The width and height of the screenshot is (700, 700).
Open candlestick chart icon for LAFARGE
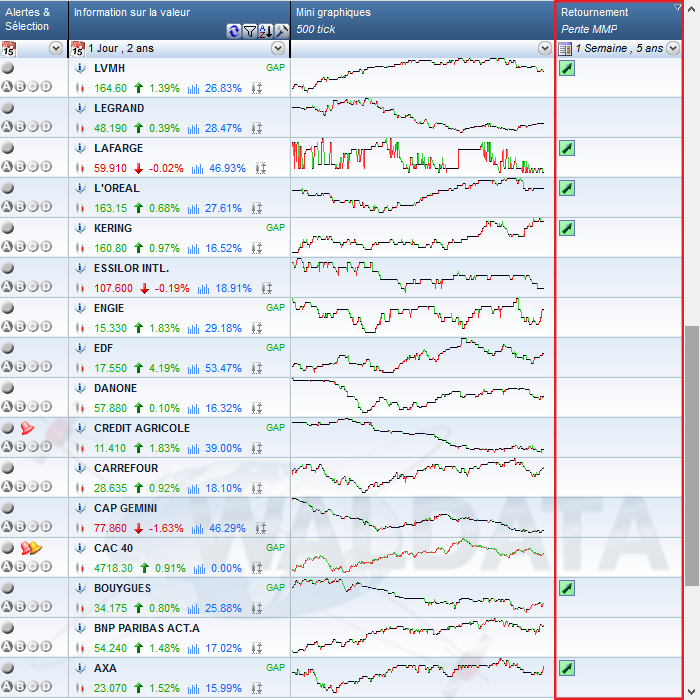point(80,168)
